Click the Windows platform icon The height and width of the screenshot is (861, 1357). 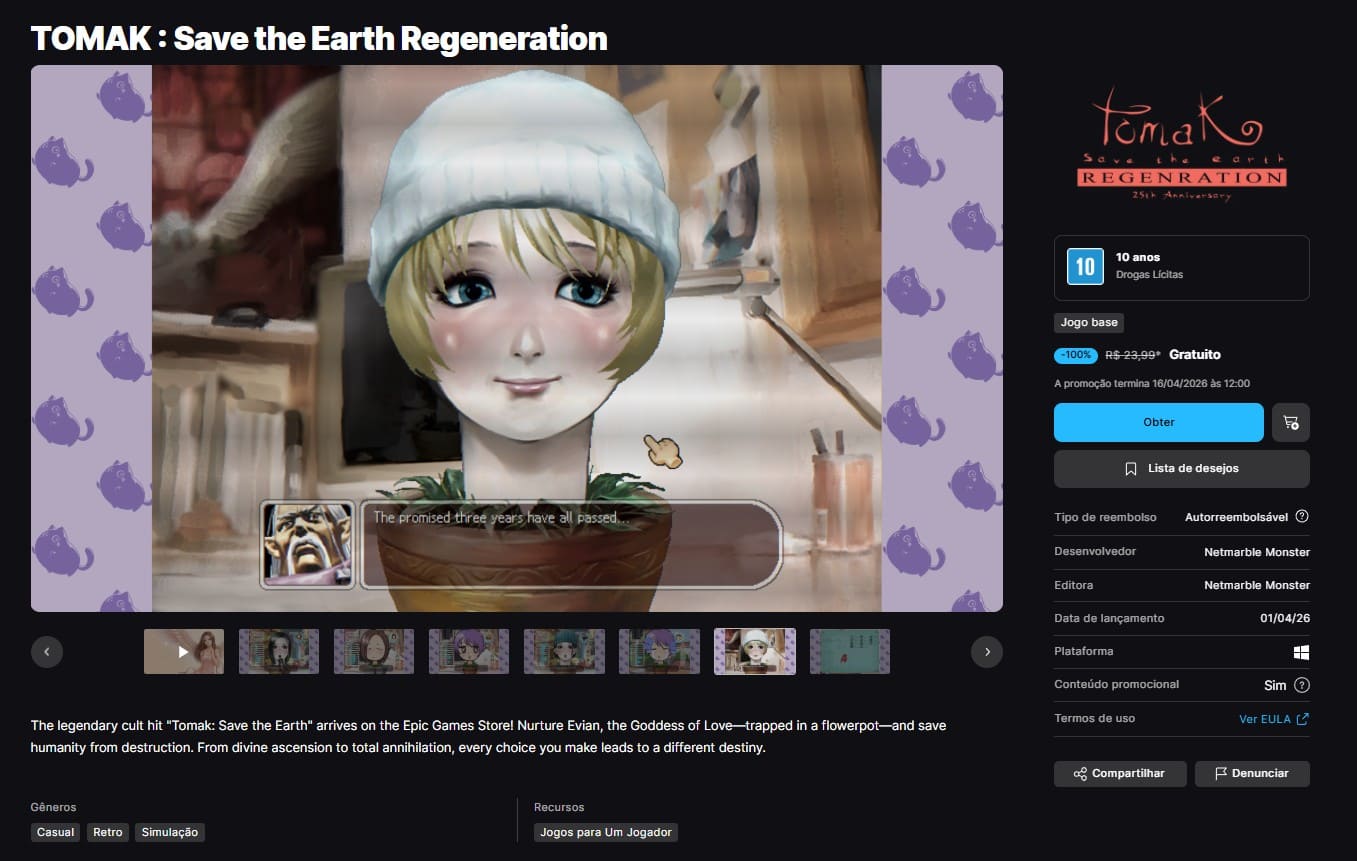1301,652
